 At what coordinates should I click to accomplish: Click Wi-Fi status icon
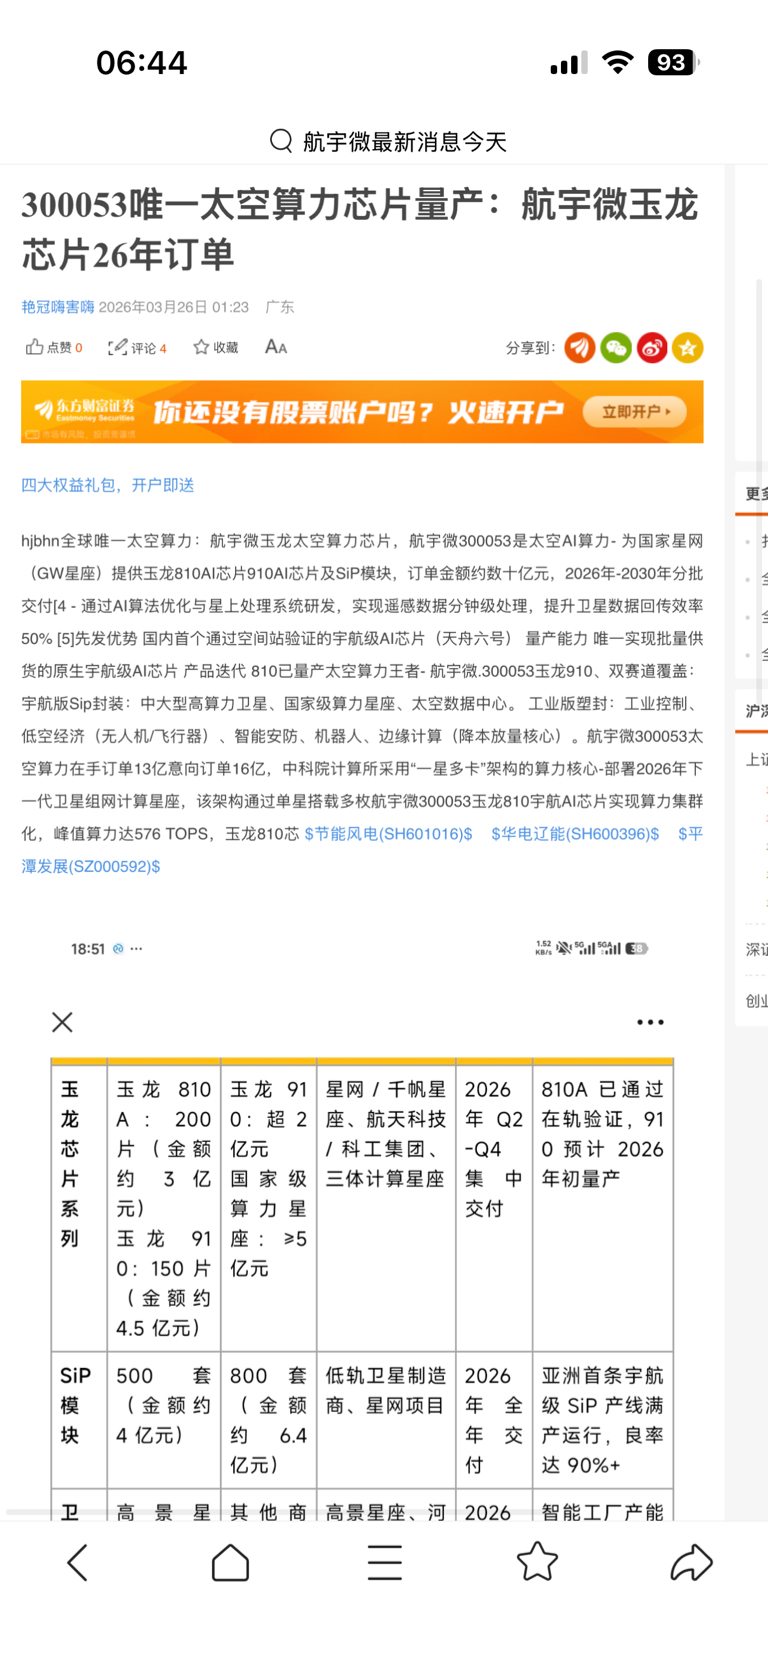pyautogui.click(x=618, y=63)
